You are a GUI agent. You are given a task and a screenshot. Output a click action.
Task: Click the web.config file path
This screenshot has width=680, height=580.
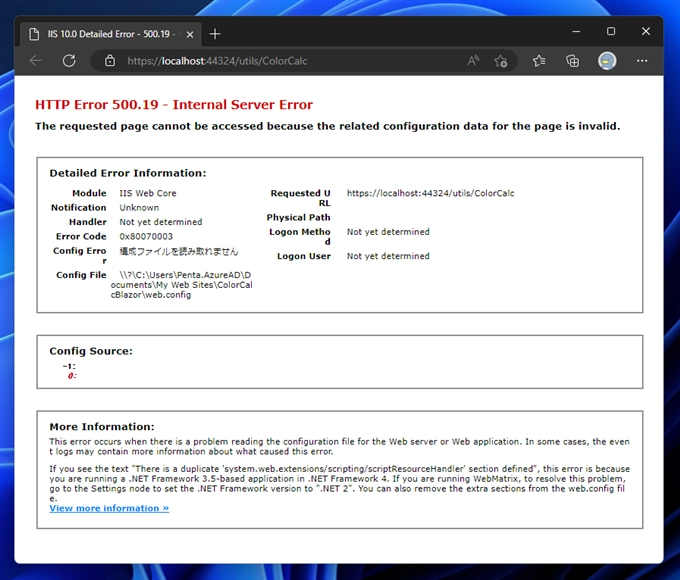tap(181, 285)
